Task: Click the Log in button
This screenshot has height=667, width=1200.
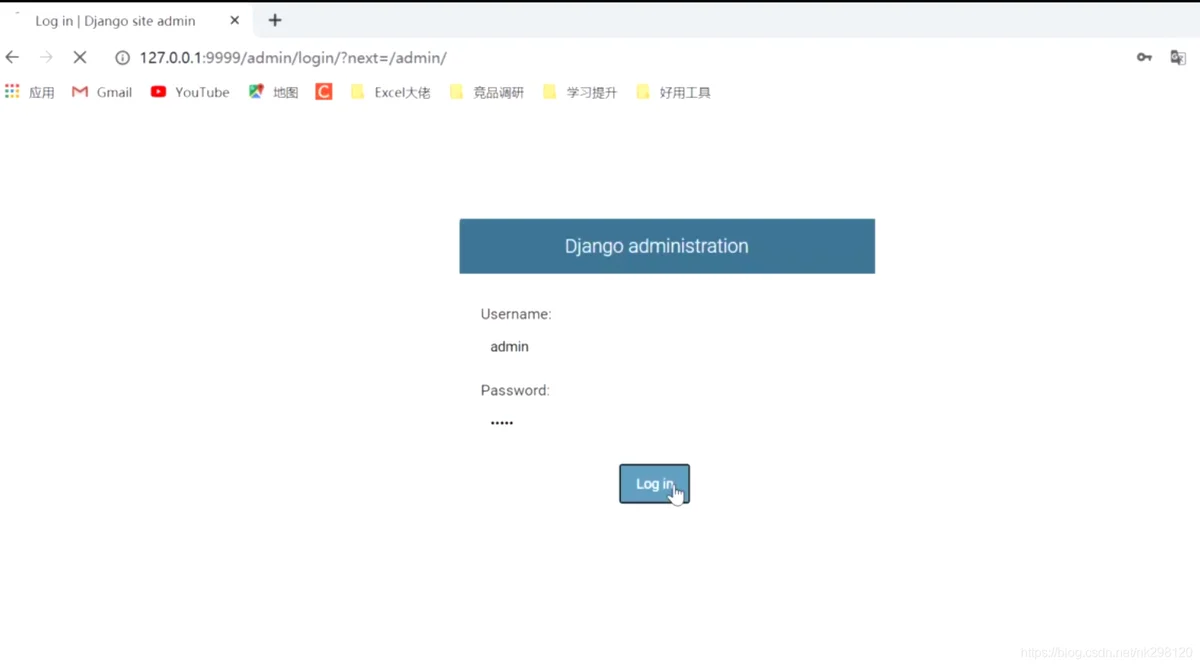Action: point(655,484)
